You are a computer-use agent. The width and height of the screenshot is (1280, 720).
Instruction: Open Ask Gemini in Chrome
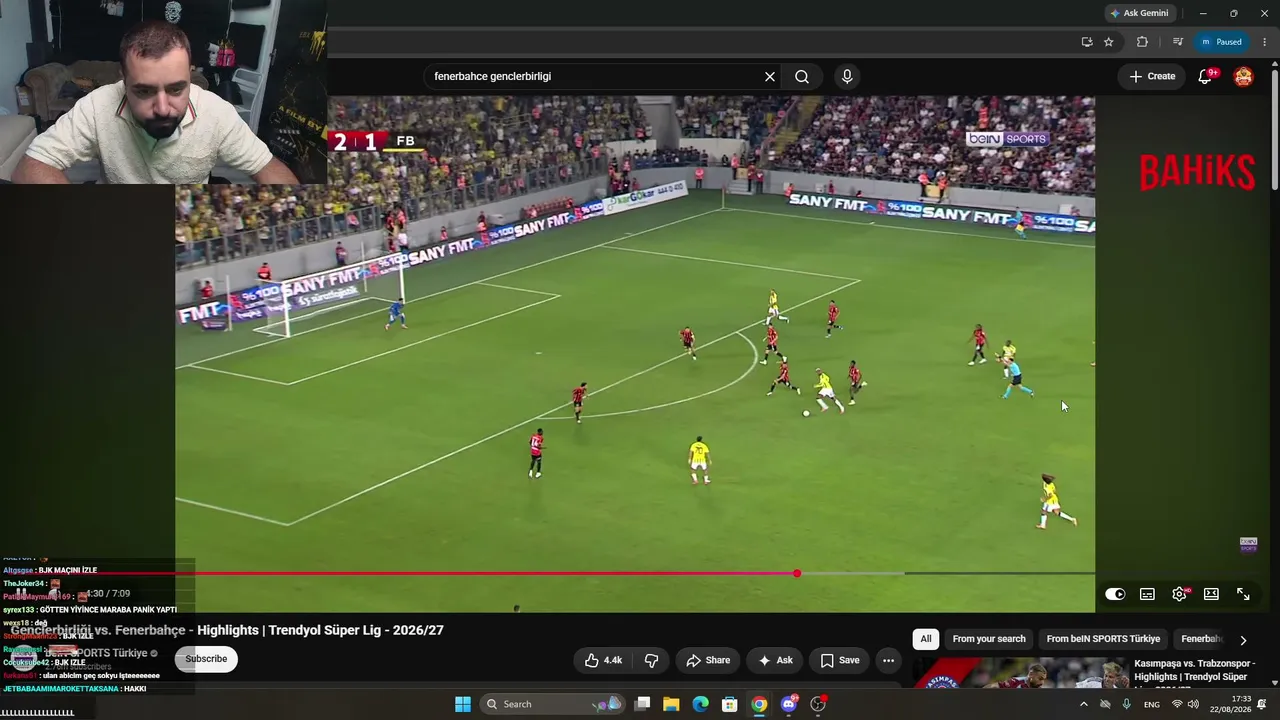pos(1139,13)
